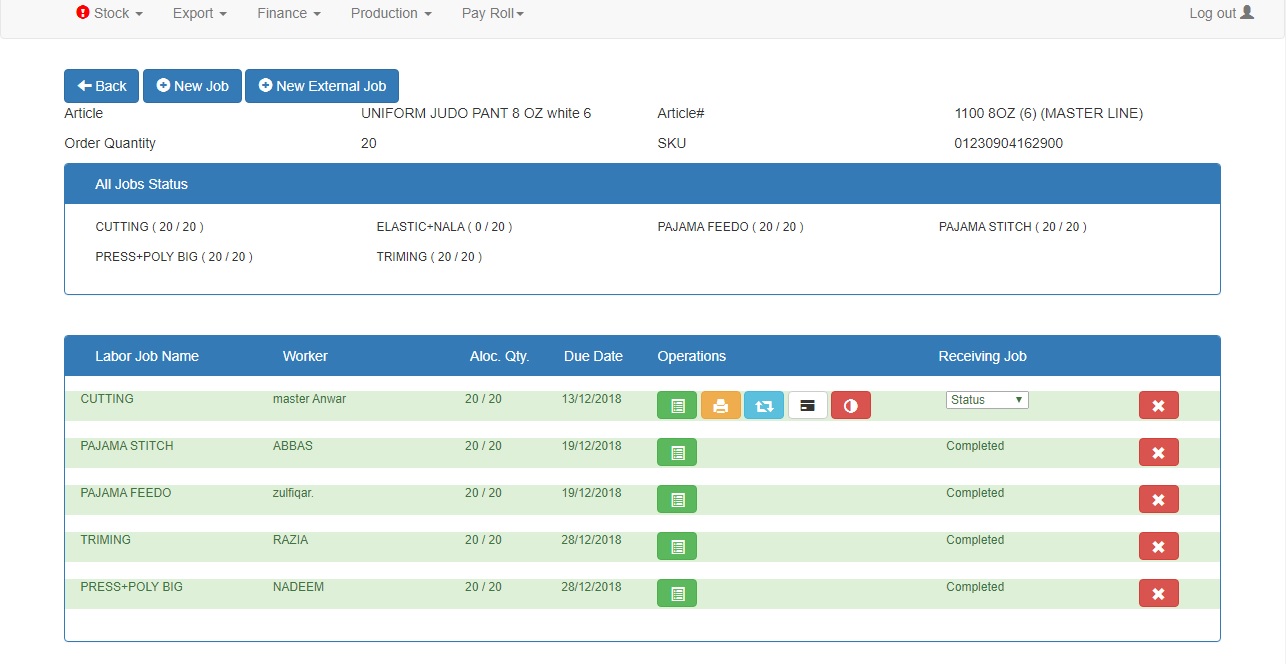Expand the Stock menu
Screen dimensions: 1288x664
[x=110, y=13]
